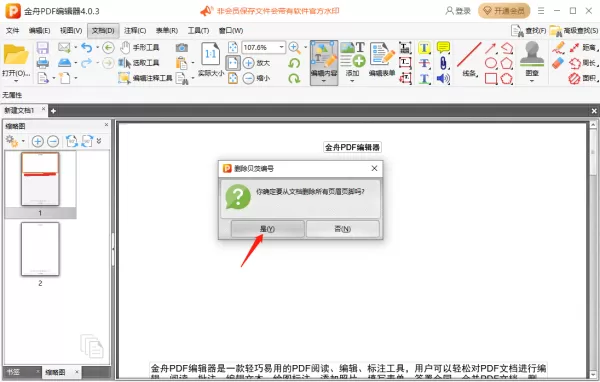Viewport: 600px width, 382px height.
Task: Select the eraser tool icon
Action: coord(559,62)
